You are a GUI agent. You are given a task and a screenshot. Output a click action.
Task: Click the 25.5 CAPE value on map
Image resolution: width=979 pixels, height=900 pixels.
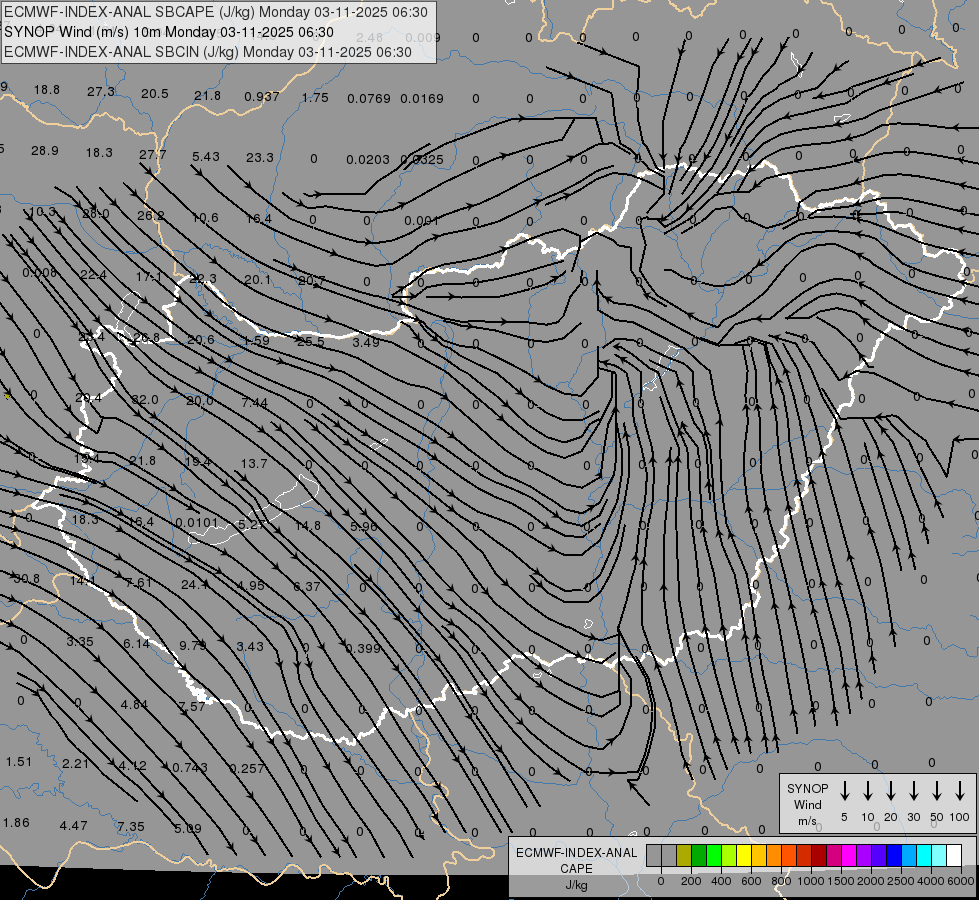311,342
